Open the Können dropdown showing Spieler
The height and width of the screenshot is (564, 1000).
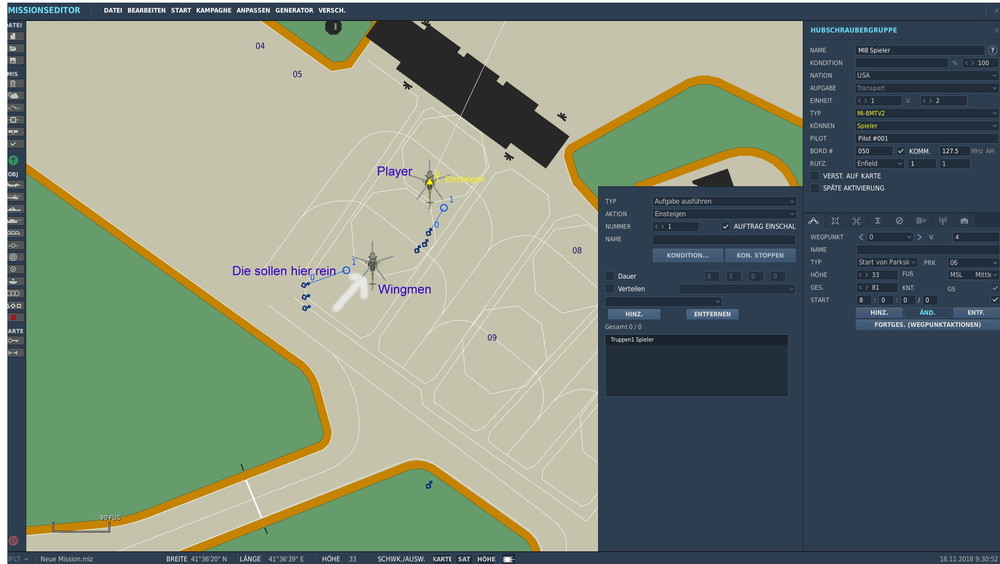tap(926, 126)
